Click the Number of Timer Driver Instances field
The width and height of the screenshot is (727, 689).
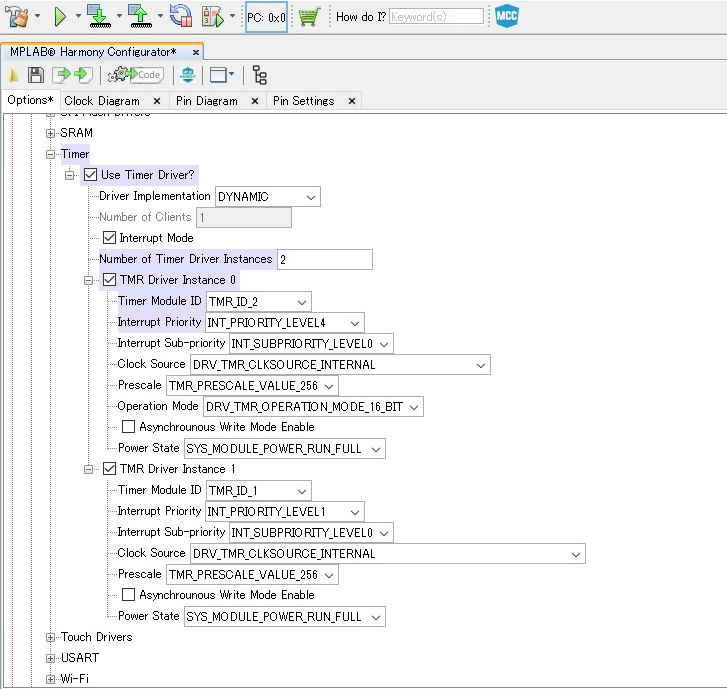tap(325, 259)
